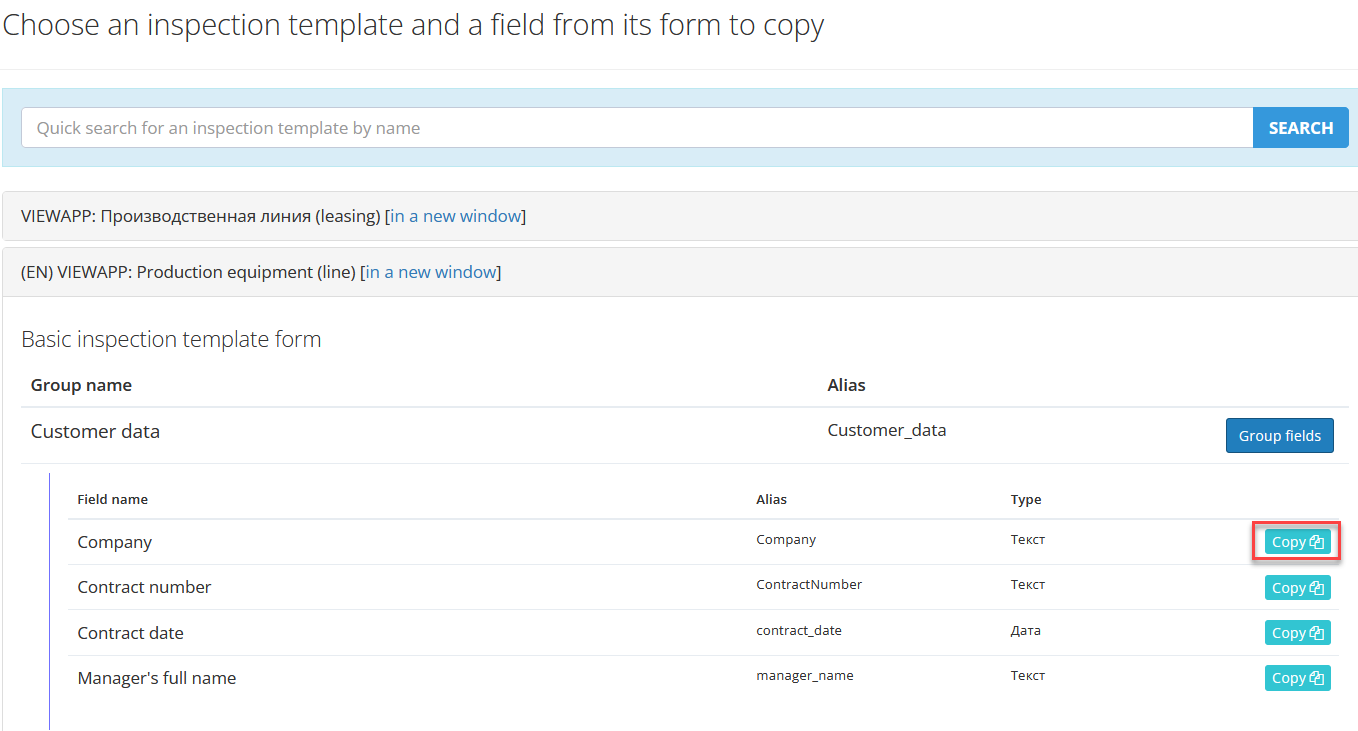
Task: Open the Production equipment template in a new window
Action: point(431,272)
